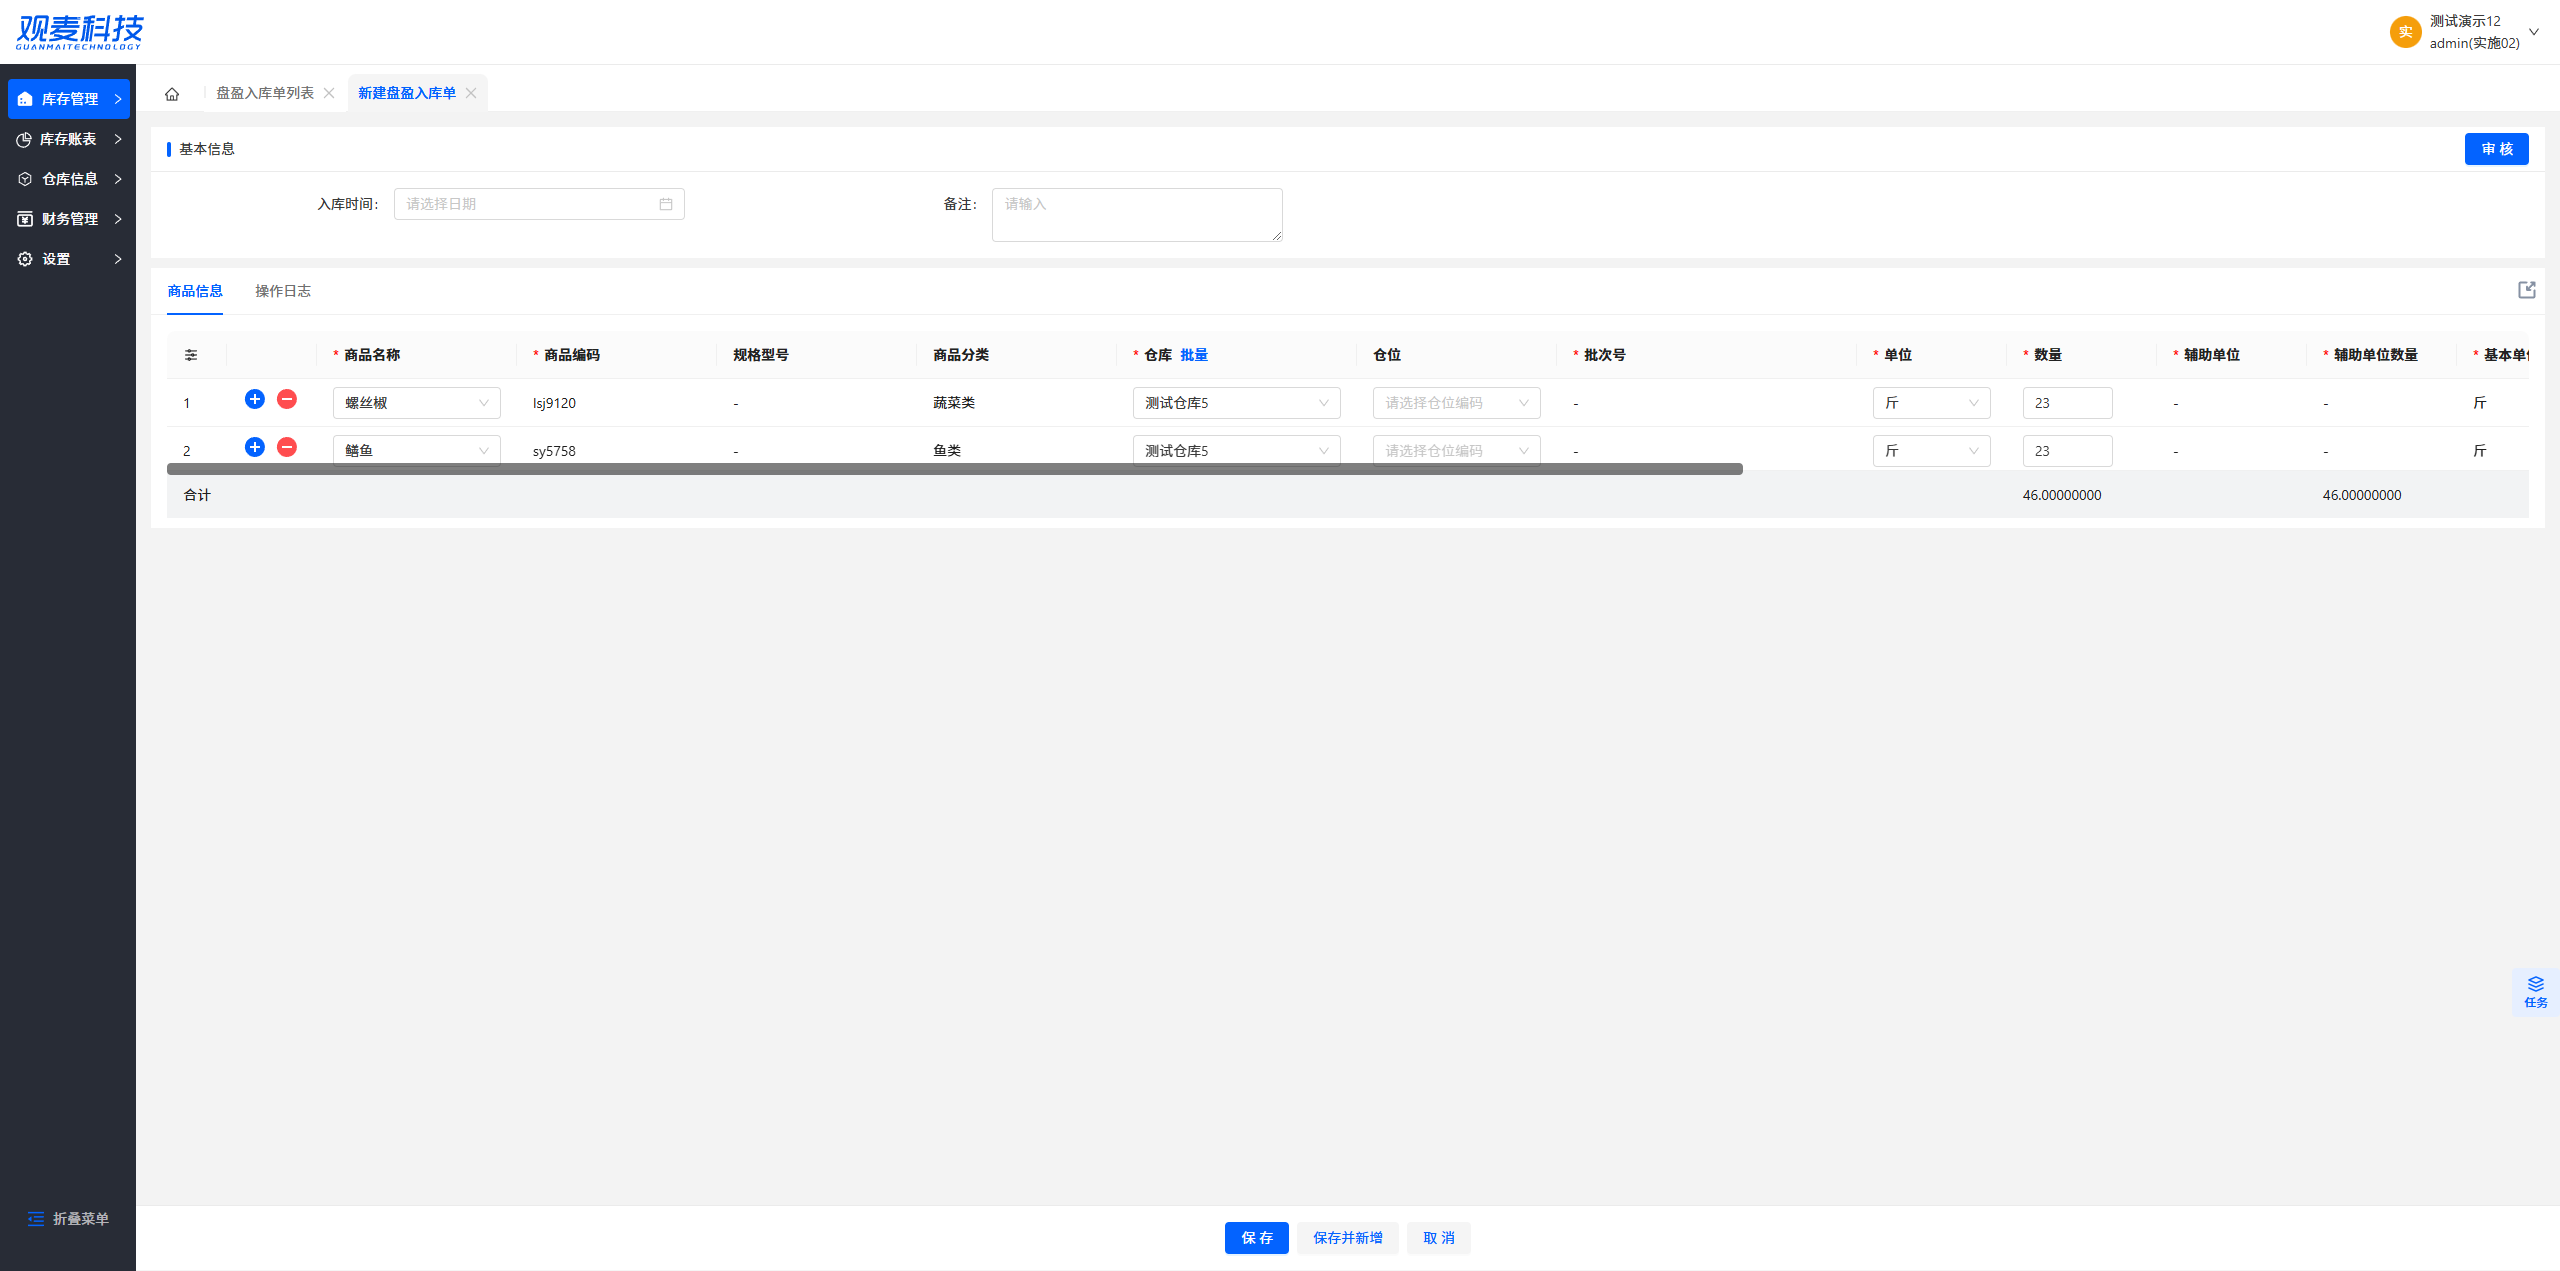Screen dimensions: 2560x1271
Task: Open column settings icon in table header
Action: [x=191, y=355]
